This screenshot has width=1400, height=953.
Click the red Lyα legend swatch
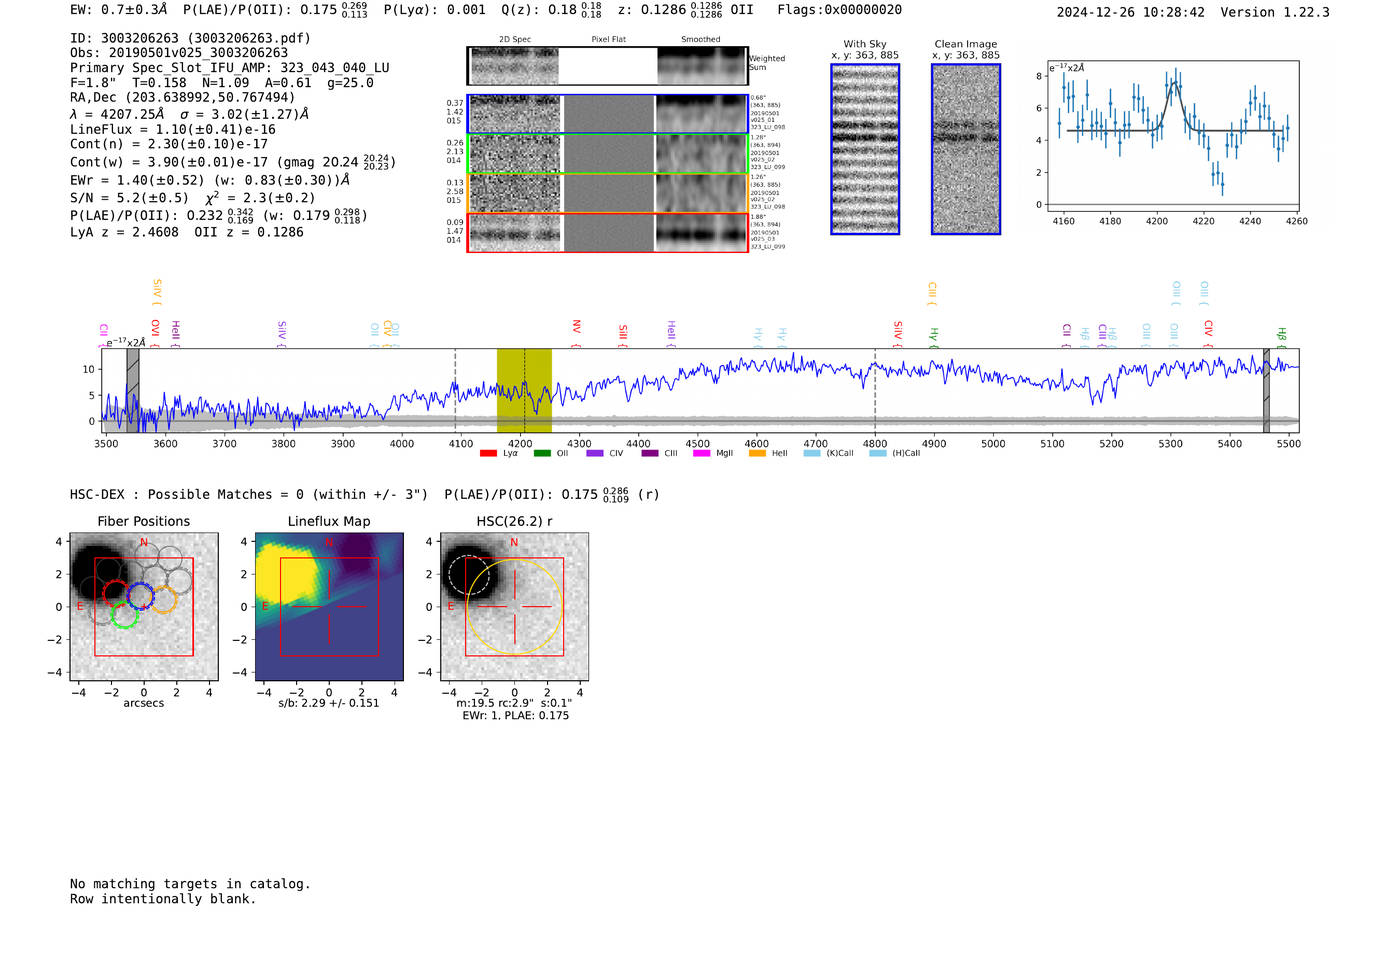pos(488,454)
